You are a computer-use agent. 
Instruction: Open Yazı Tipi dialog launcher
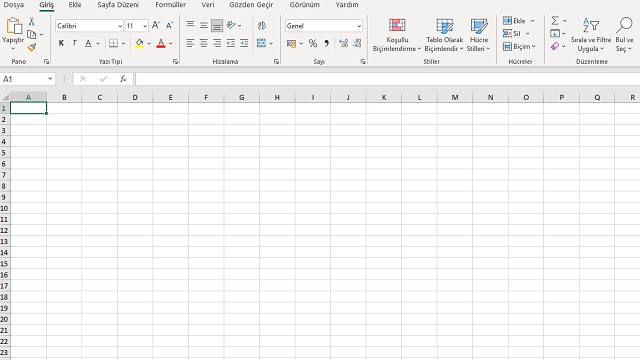click(176, 62)
